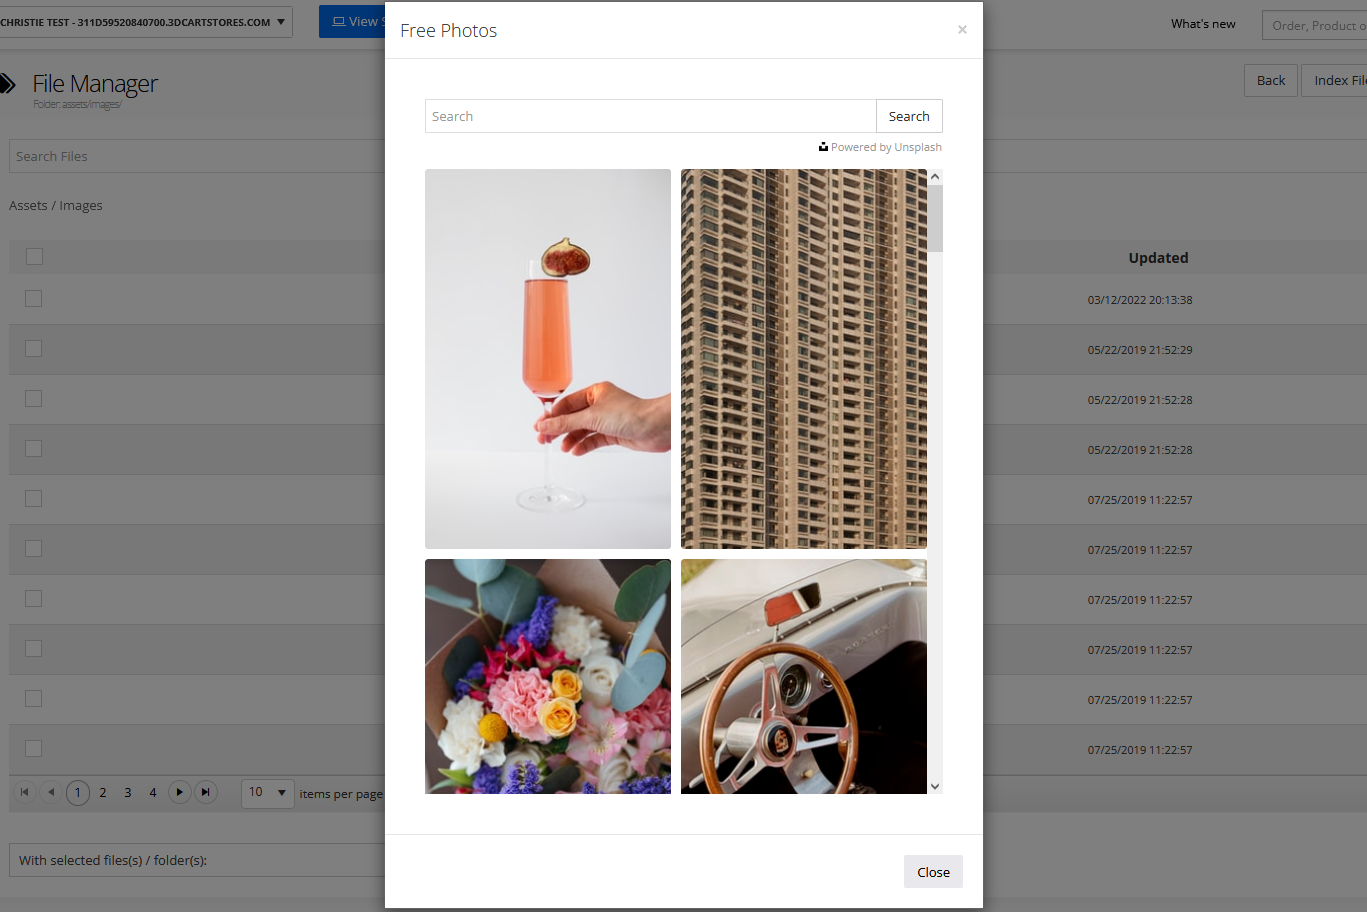1367x912 pixels.
Task: Click the scrollbar down arrow in photo list
Action: click(934, 786)
